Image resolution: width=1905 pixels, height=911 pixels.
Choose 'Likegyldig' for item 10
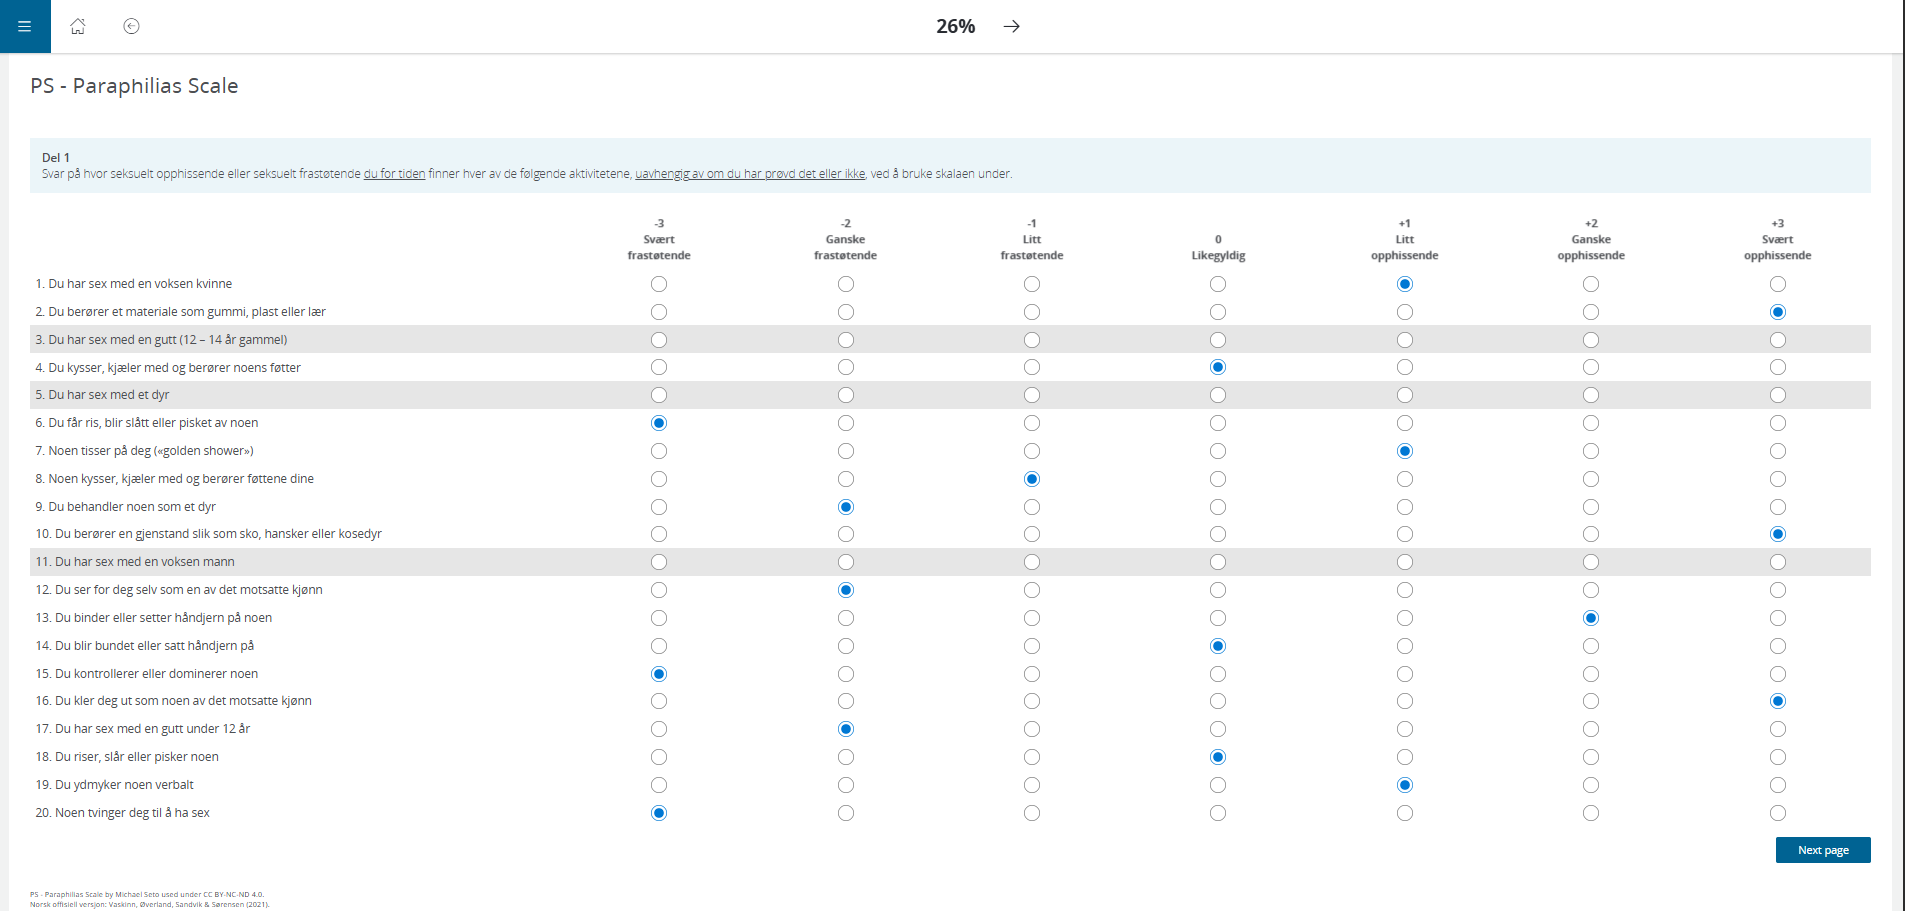coord(1218,534)
